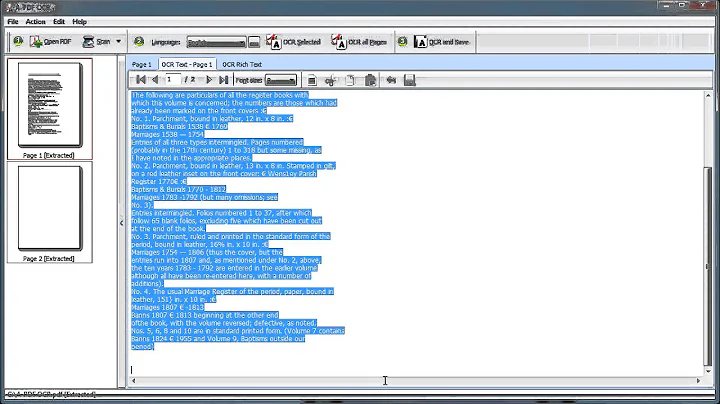The width and height of the screenshot is (720, 404).
Task: Click the paste clipboard icon
Action: [x=370, y=80]
